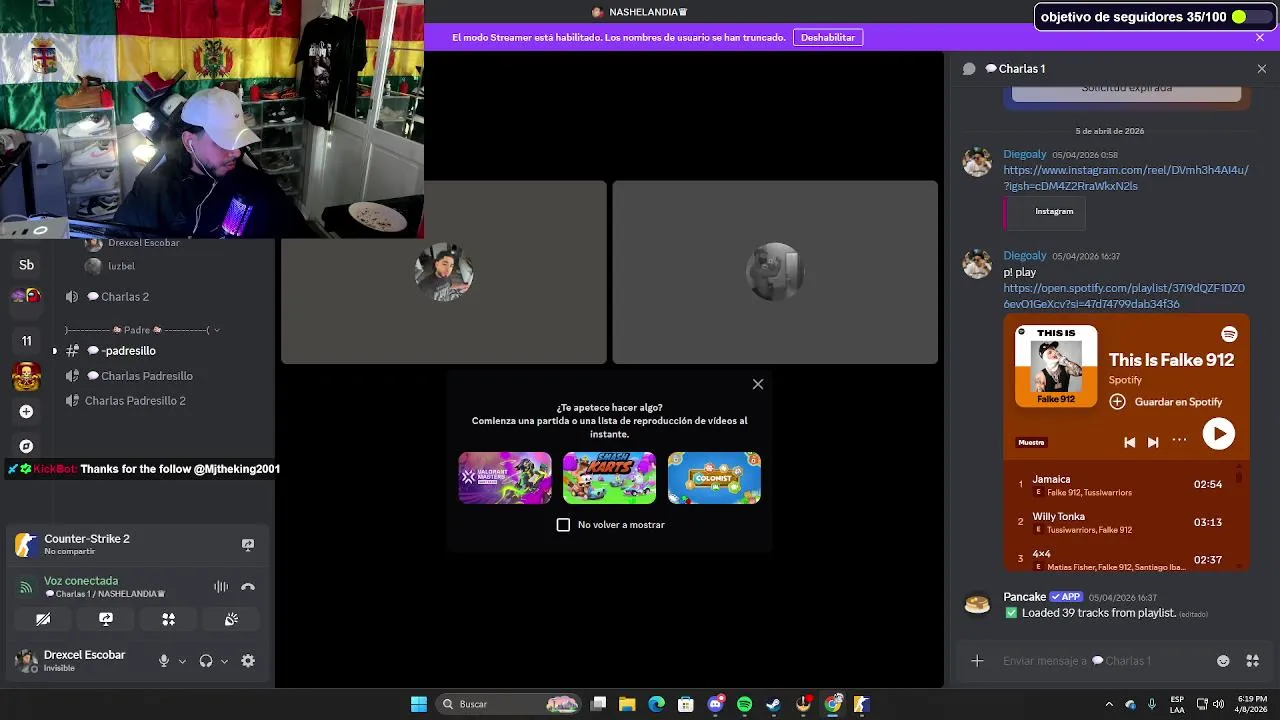Viewport: 1280px width, 720px height.
Task: Open the soundboard button
Action: (x=231, y=619)
